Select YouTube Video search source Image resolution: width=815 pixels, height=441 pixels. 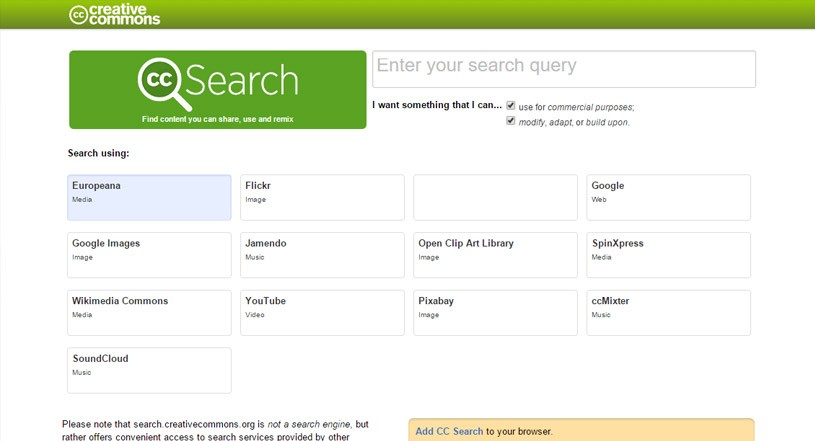pyautogui.click(x=322, y=313)
